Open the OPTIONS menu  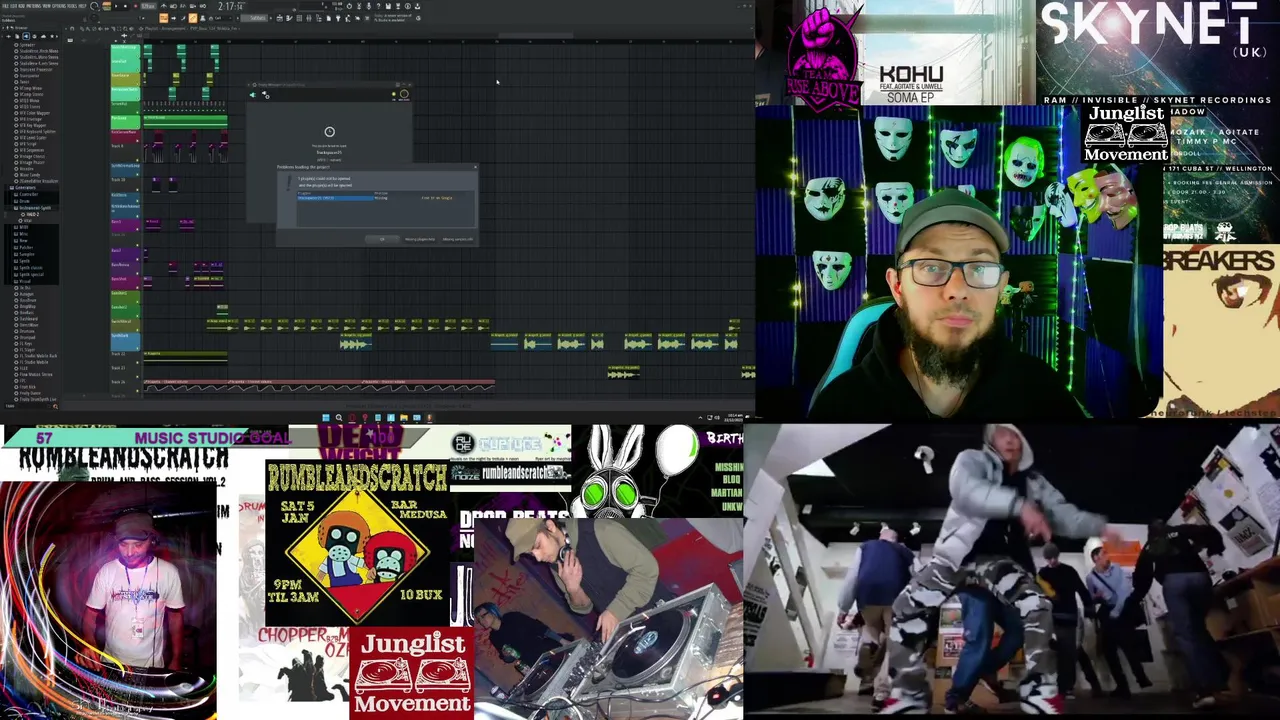point(59,6)
